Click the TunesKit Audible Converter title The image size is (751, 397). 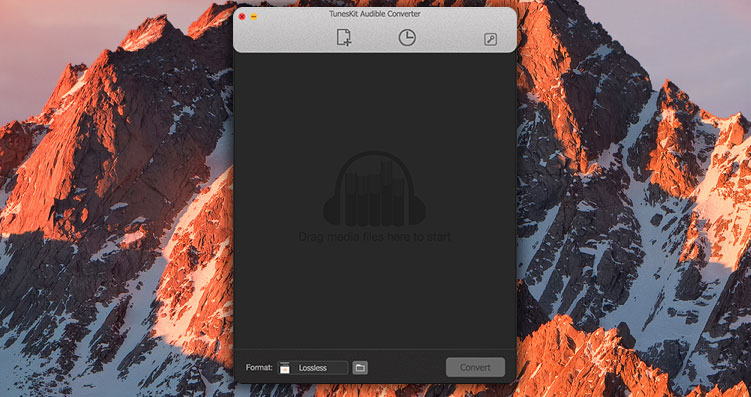click(x=375, y=14)
